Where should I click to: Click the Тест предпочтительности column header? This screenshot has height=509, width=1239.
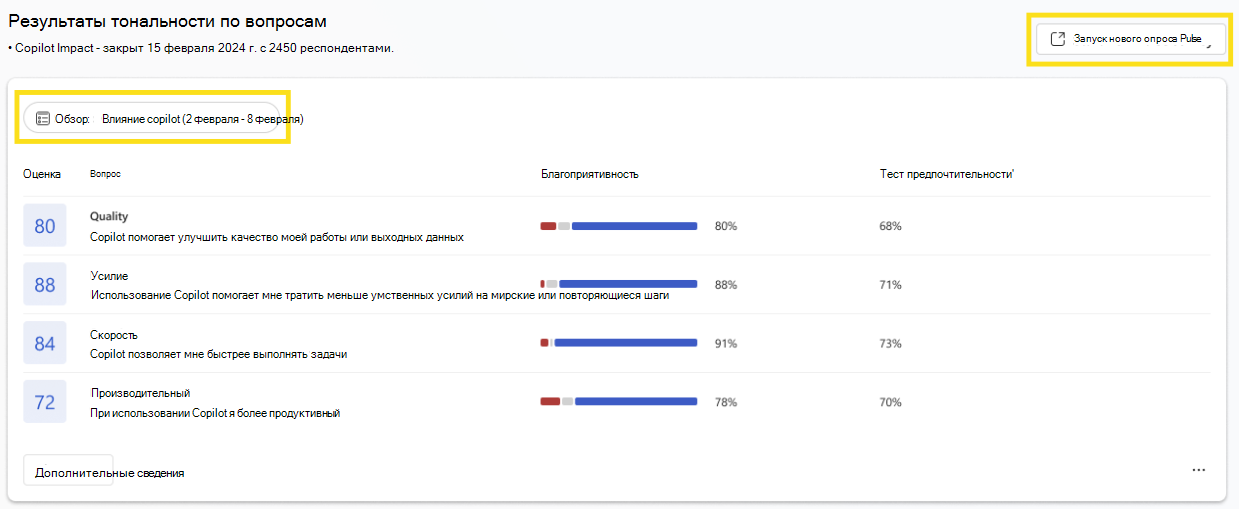pyautogui.click(x=946, y=174)
